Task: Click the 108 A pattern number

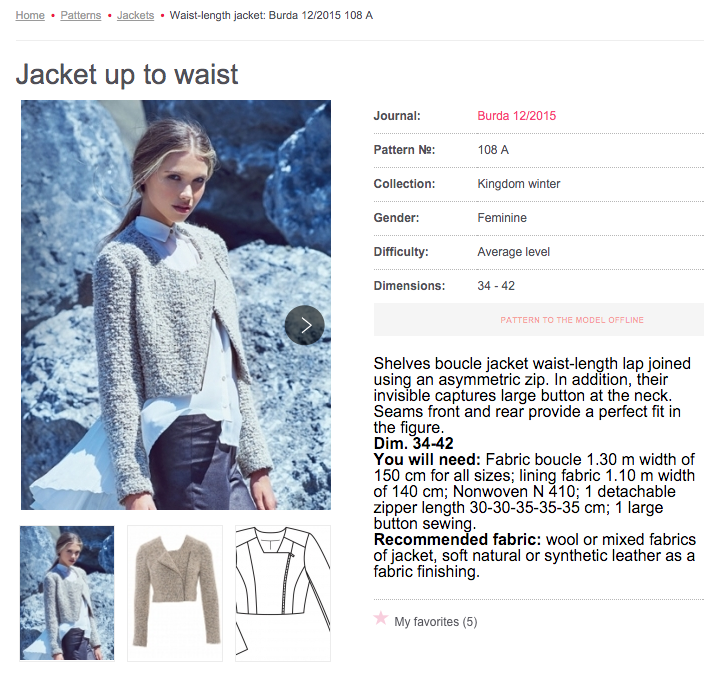Action: (x=493, y=150)
